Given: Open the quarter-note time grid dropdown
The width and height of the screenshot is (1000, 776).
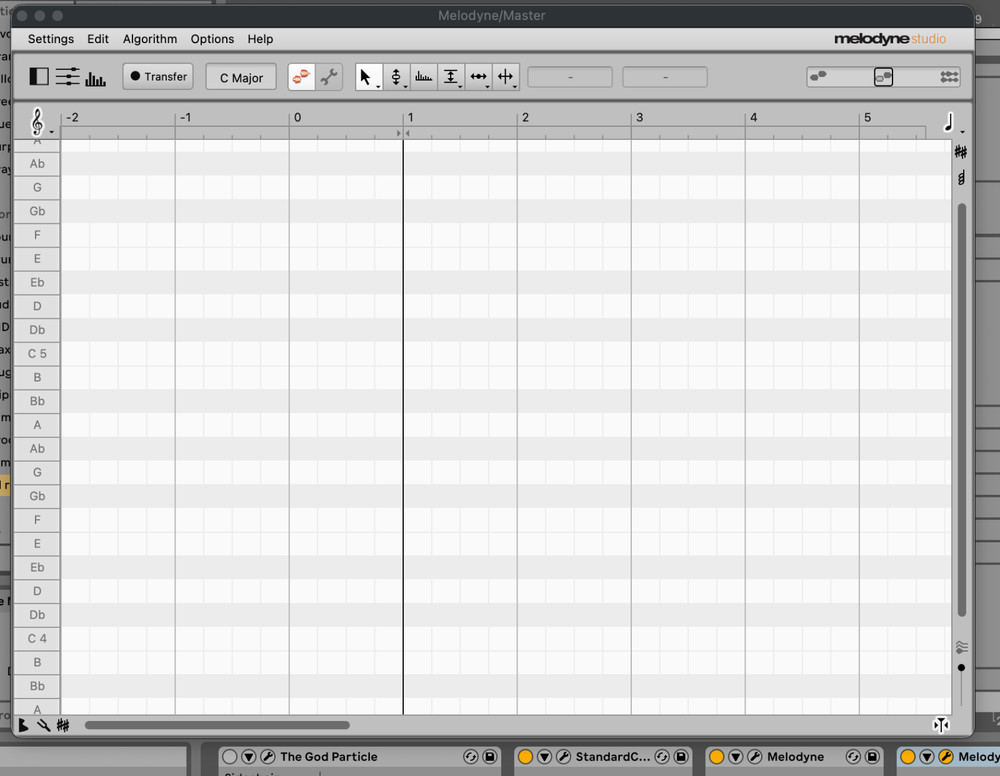Looking at the screenshot, I should click(x=948, y=122).
